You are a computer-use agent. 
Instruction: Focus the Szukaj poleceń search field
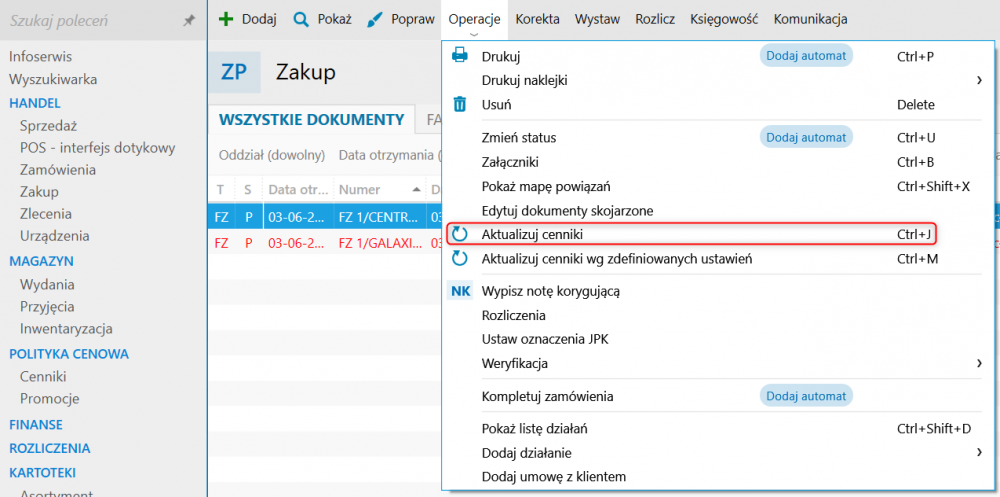[x=90, y=20]
